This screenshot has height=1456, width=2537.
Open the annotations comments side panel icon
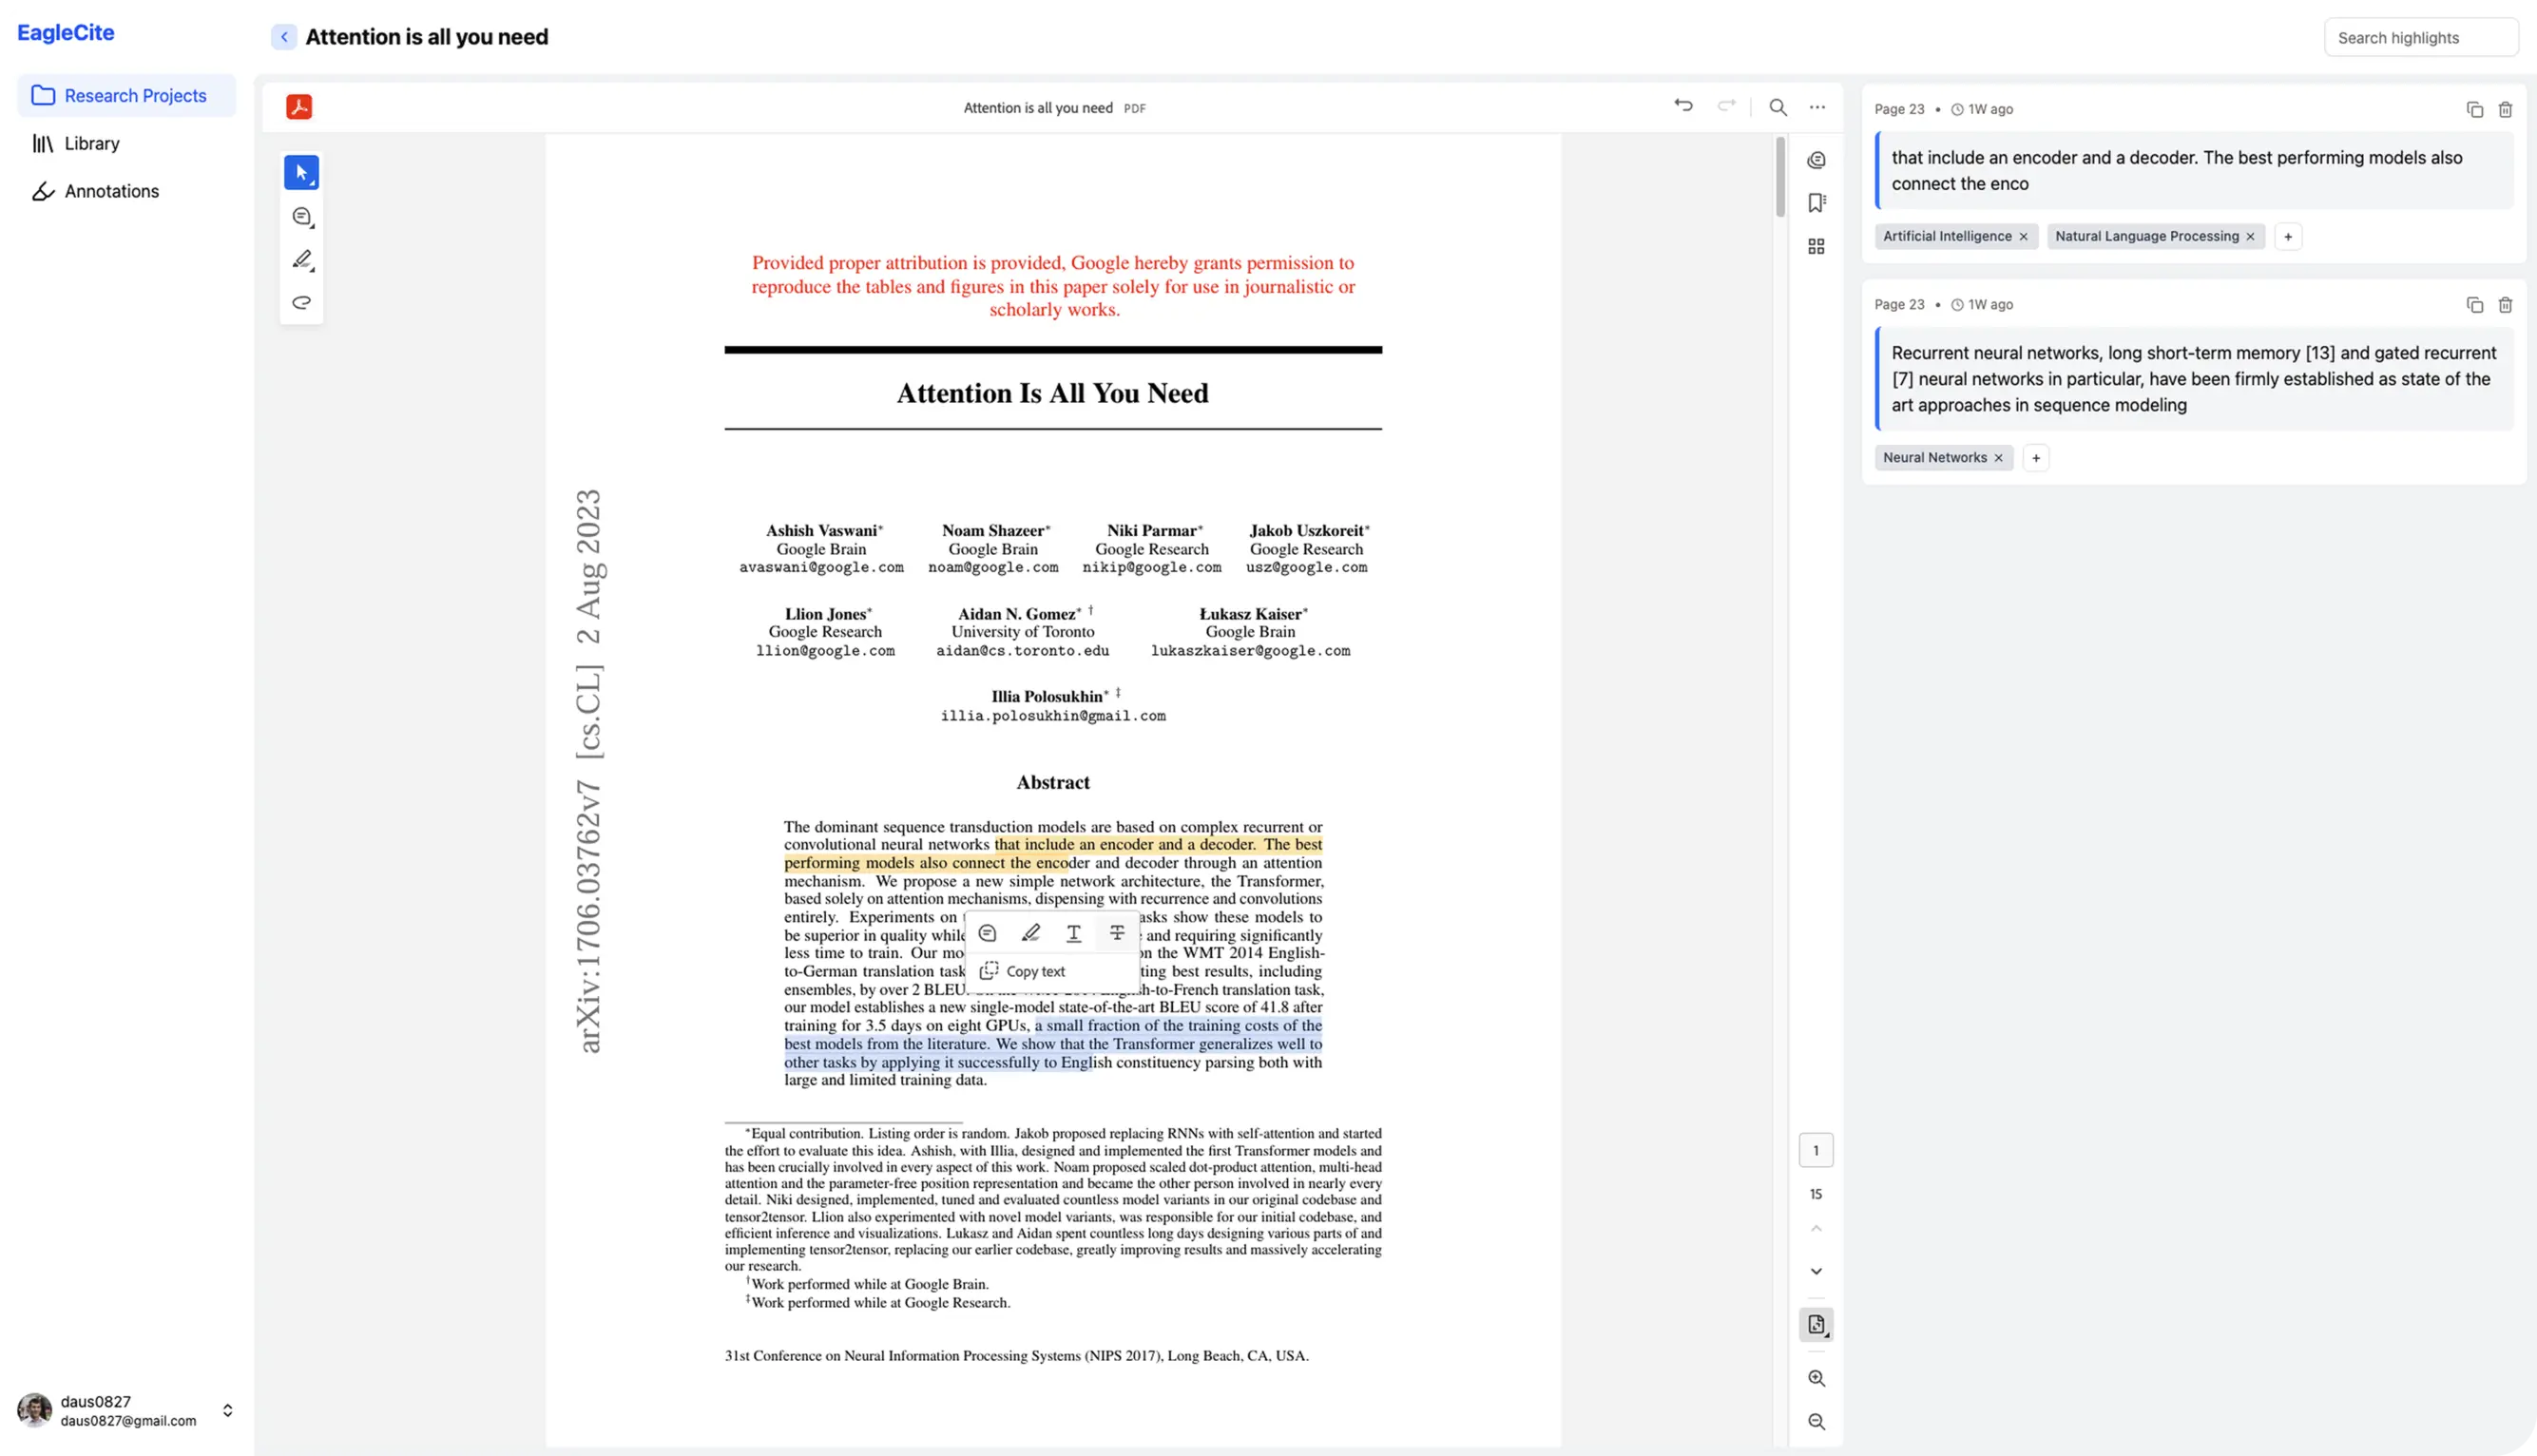tap(1816, 160)
